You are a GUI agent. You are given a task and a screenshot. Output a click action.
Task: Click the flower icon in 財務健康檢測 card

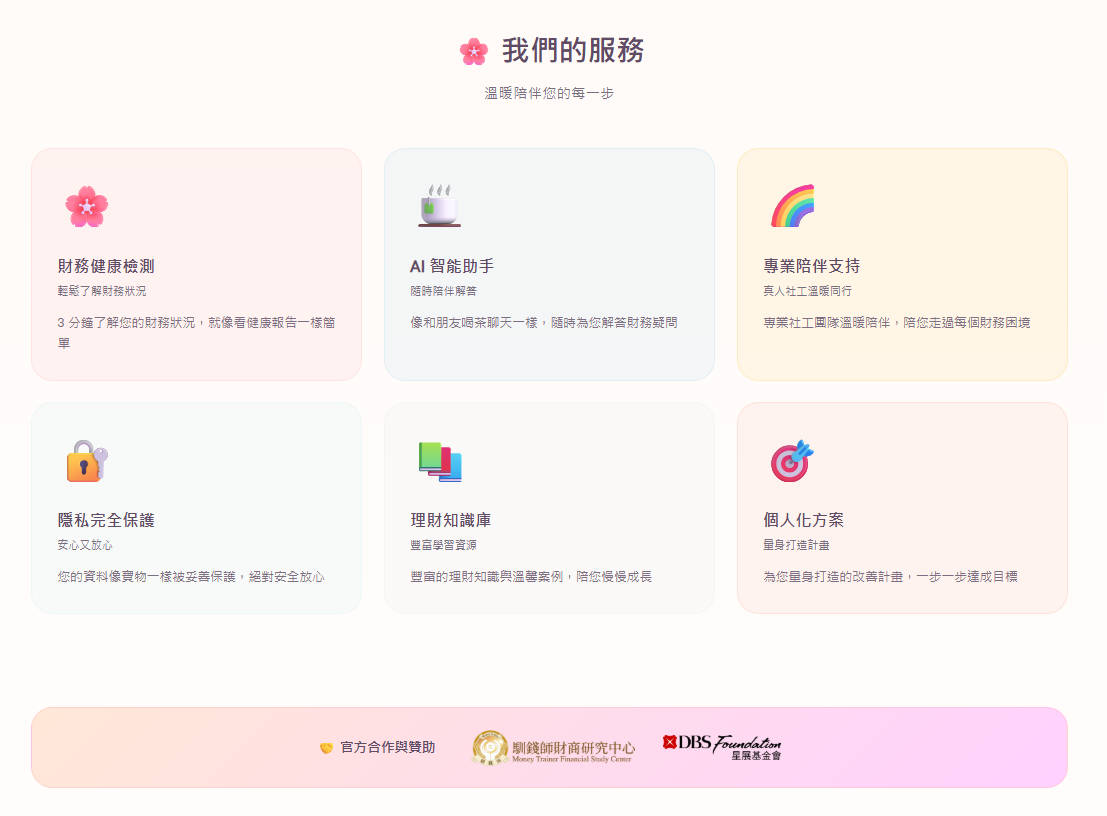(x=86, y=207)
